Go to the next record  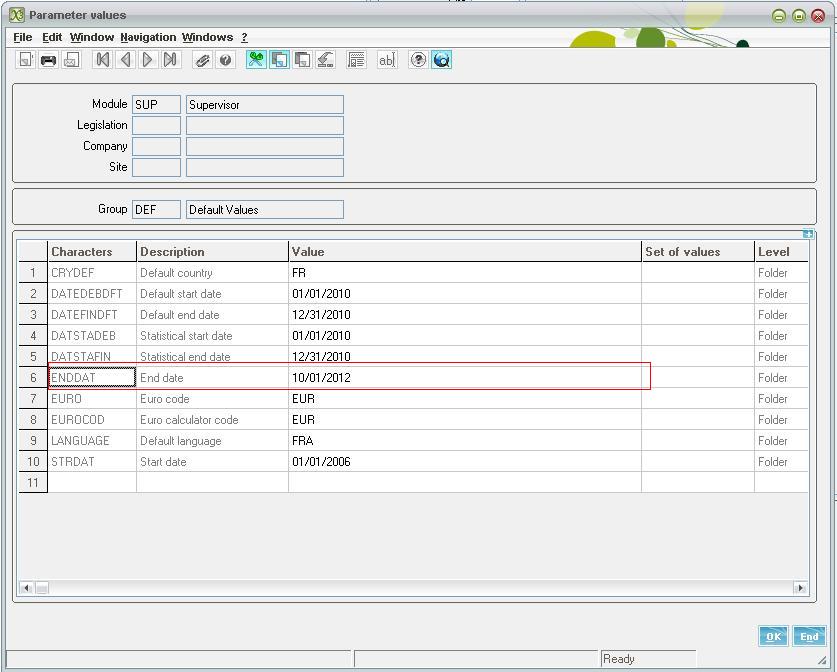[148, 60]
